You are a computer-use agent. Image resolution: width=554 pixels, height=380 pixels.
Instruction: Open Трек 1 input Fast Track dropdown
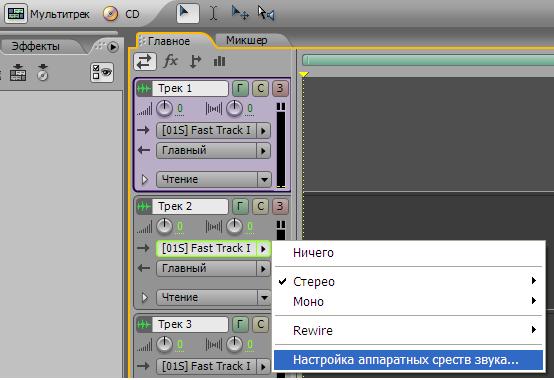(213, 130)
